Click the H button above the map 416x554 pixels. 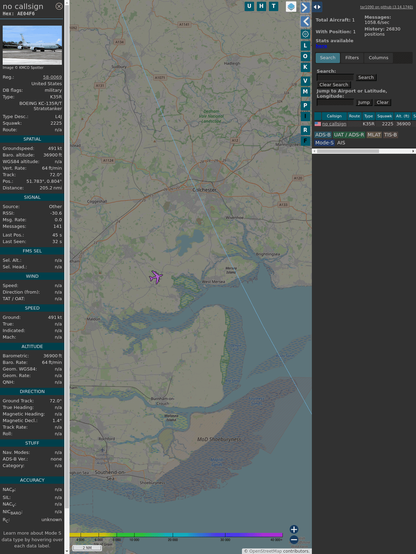pos(261,6)
